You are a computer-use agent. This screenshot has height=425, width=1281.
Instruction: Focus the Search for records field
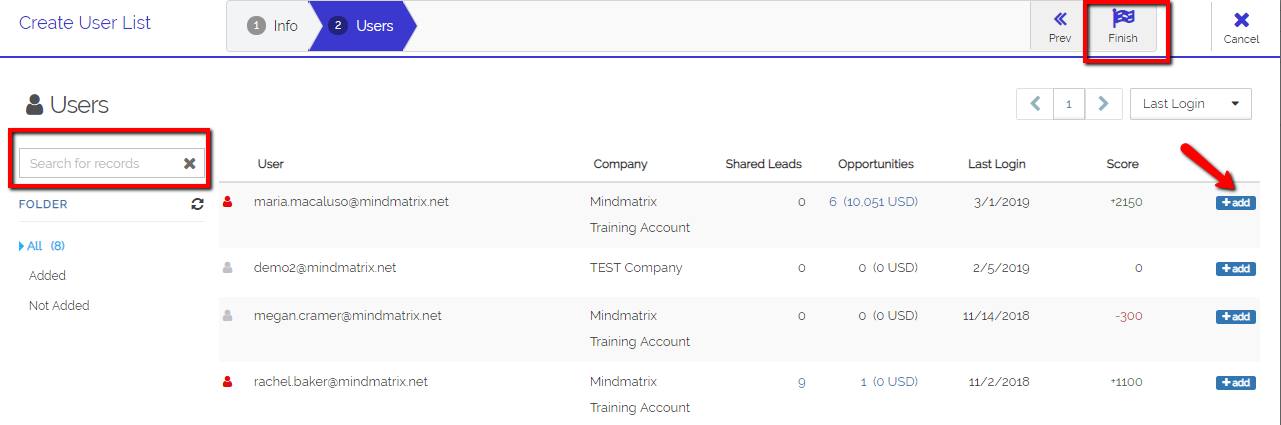click(100, 163)
